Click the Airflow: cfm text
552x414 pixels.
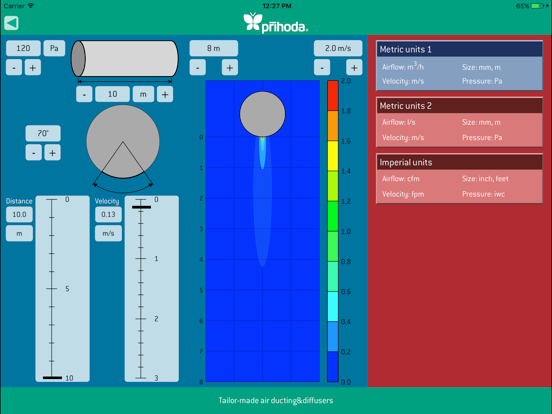pyautogui.click(x=401, y=179)
